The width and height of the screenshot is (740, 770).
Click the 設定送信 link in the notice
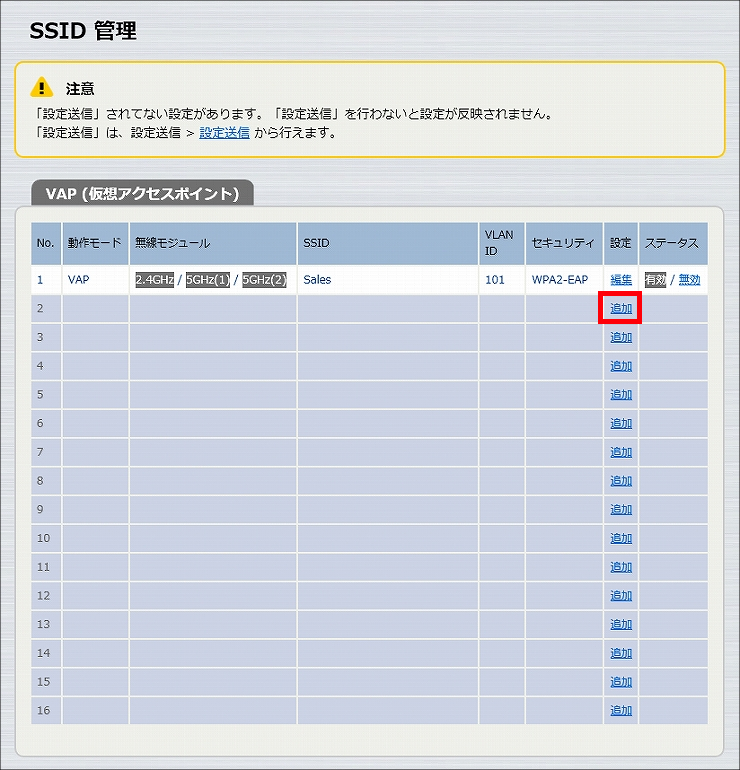(x=224, y=133)
